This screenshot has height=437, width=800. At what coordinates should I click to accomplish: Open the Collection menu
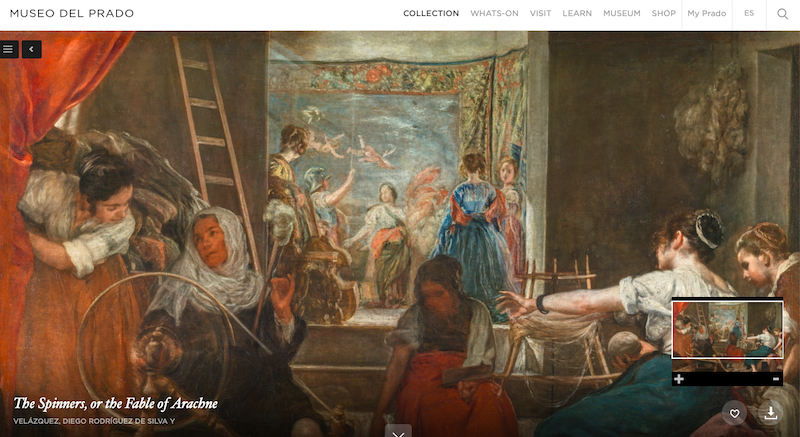431,13
